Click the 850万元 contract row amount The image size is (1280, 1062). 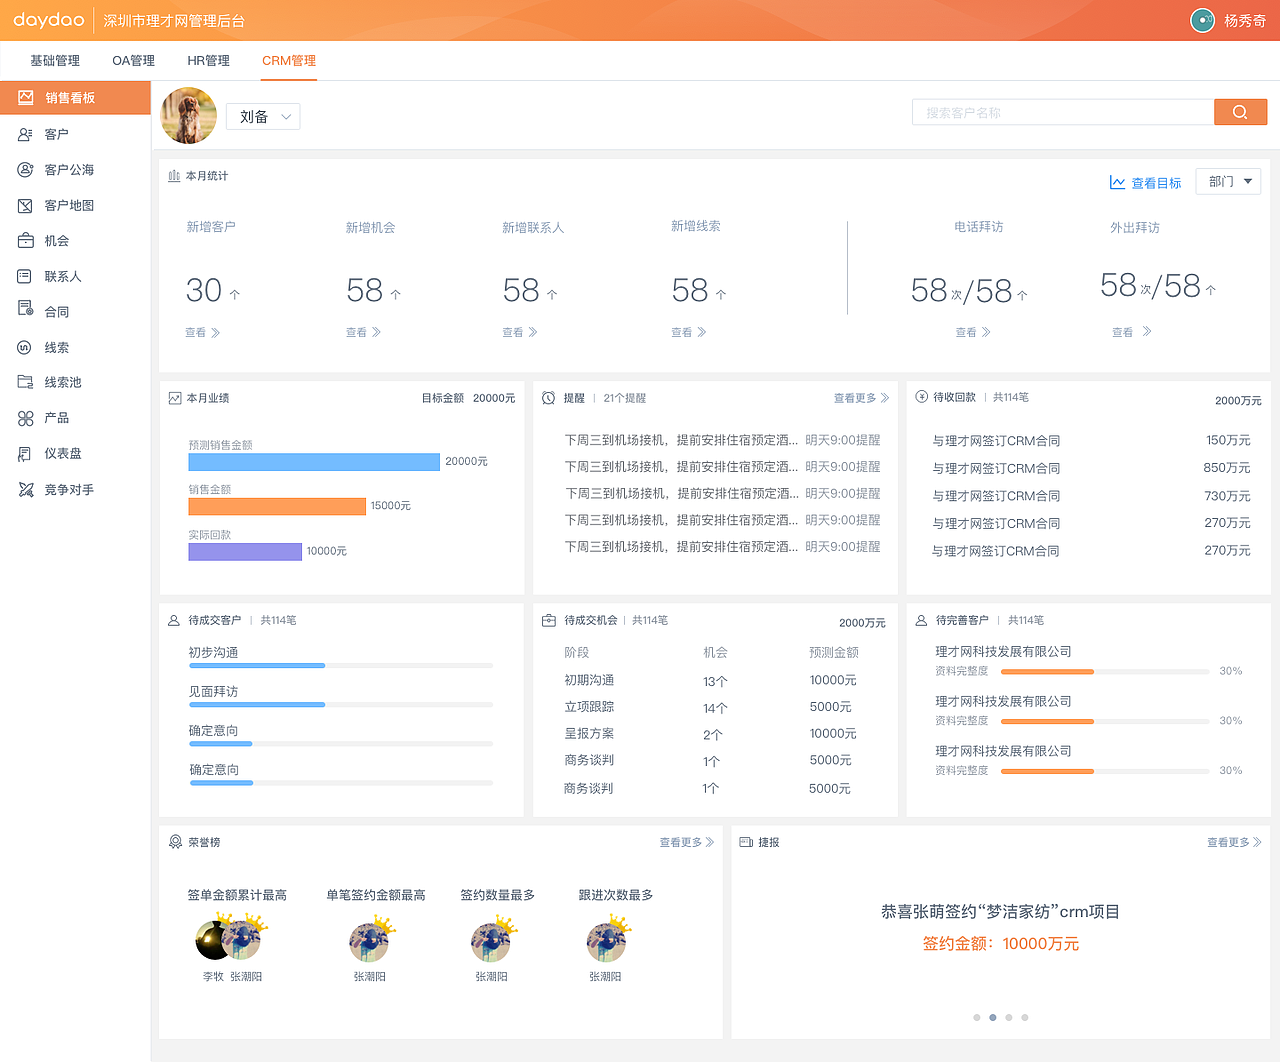pos(1227,468)
